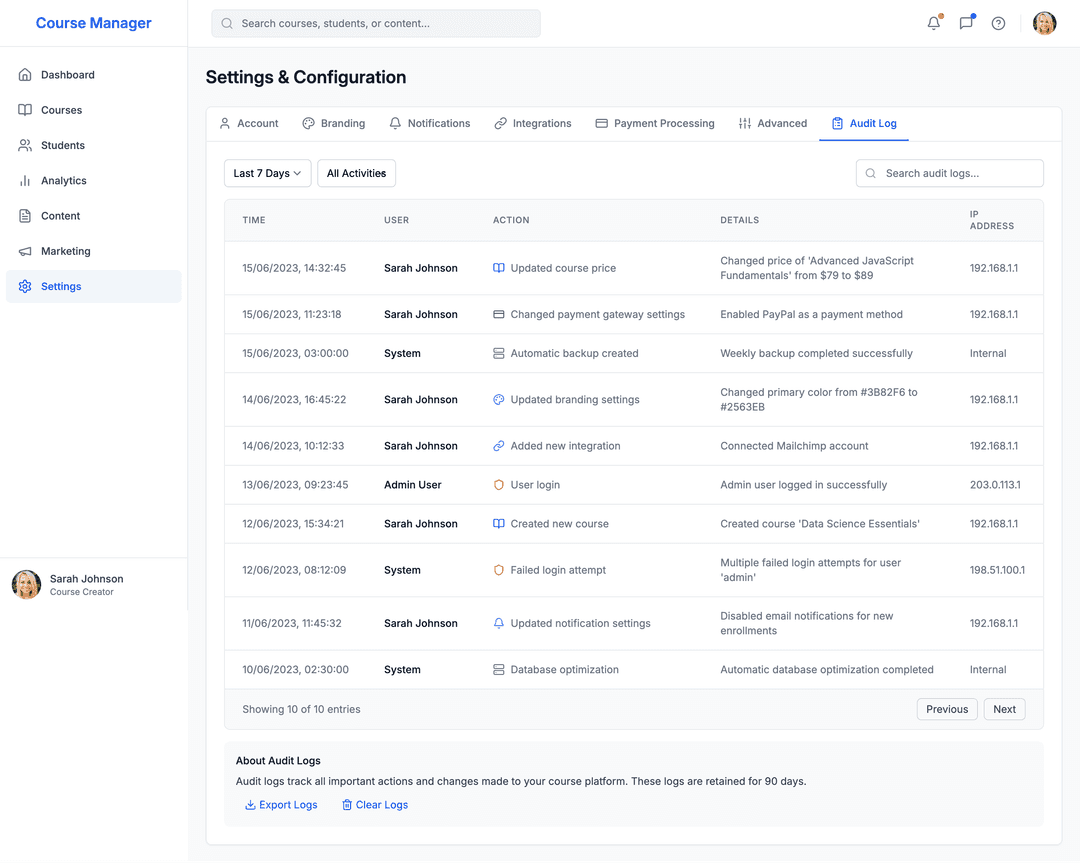This screenshot has width=1080, height=863.
Task: Click the Marketing megaphone icon in sidebar
Action: pos(25,251)
